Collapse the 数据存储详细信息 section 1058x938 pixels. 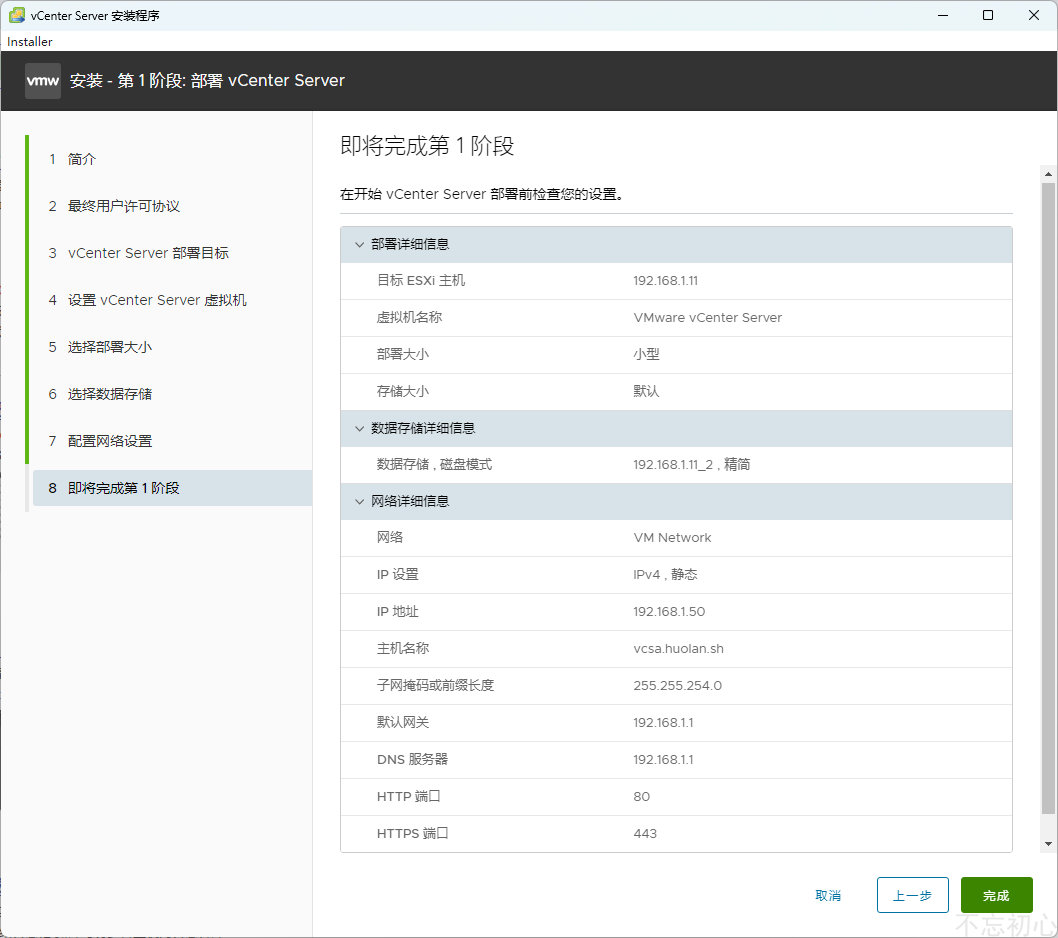pyautogui.click(x=359, y=429)
